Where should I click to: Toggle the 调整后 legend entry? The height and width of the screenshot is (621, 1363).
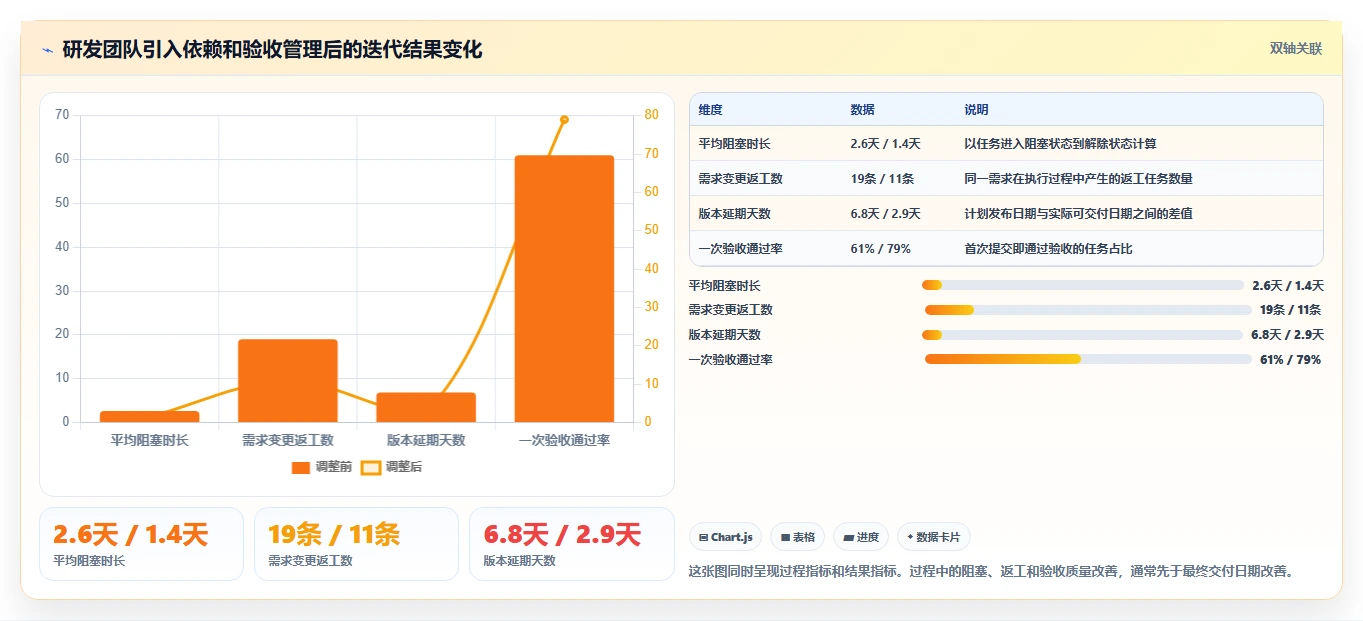(392, 467)
